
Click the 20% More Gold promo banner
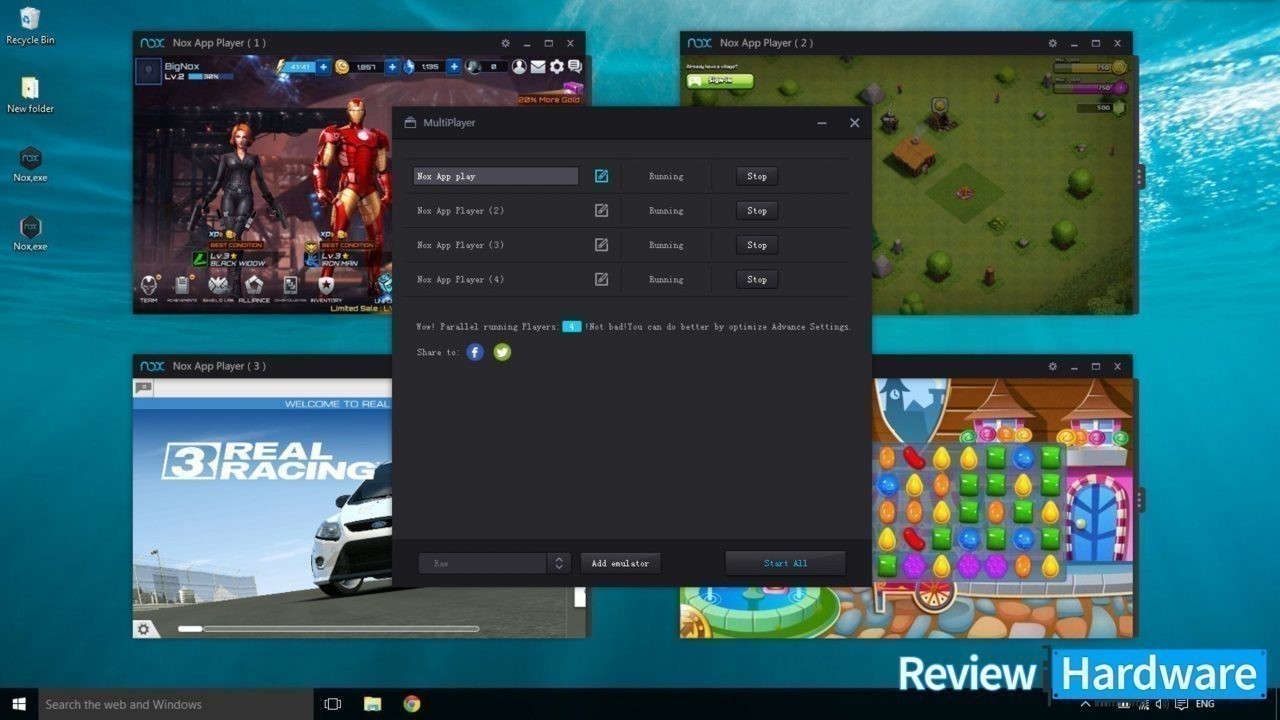[x=549, y=99]
